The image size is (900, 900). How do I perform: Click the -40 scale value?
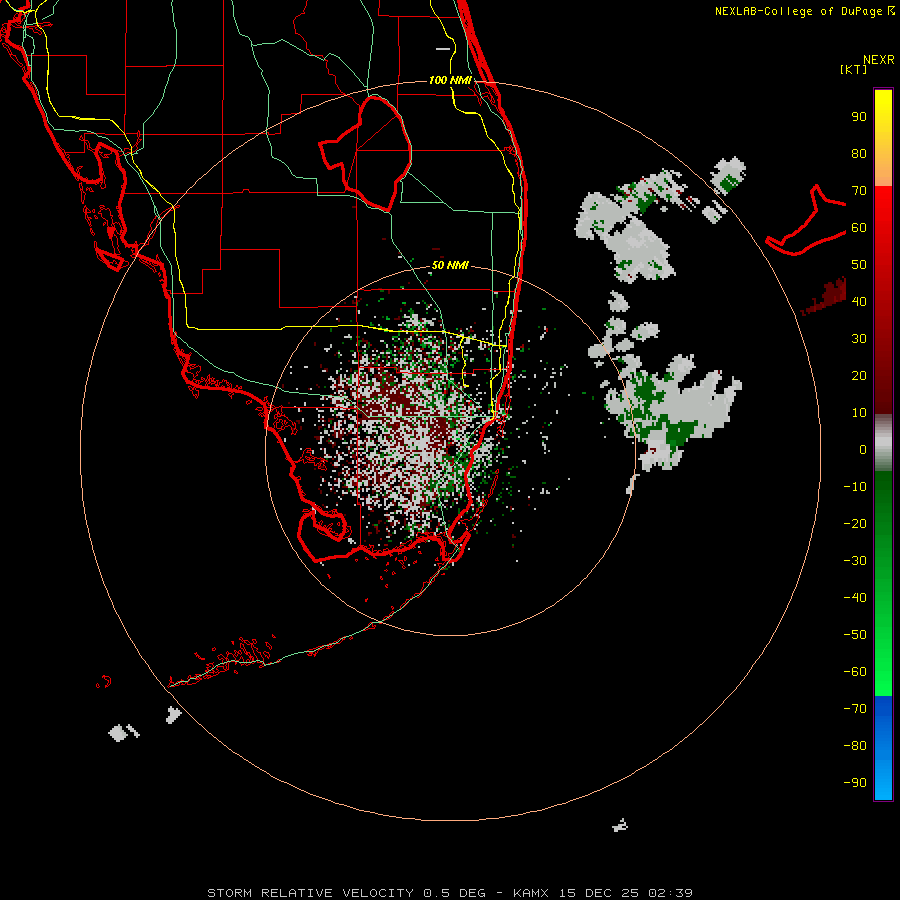tap(855, 598)
